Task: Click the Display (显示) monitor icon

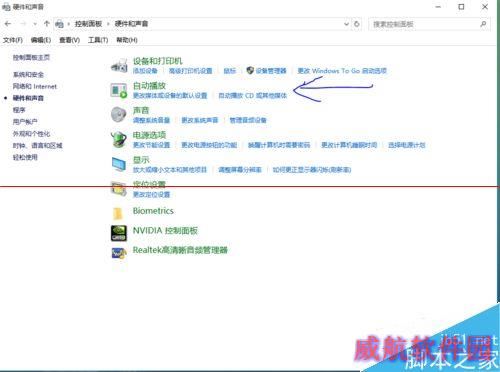Action: 119,164
